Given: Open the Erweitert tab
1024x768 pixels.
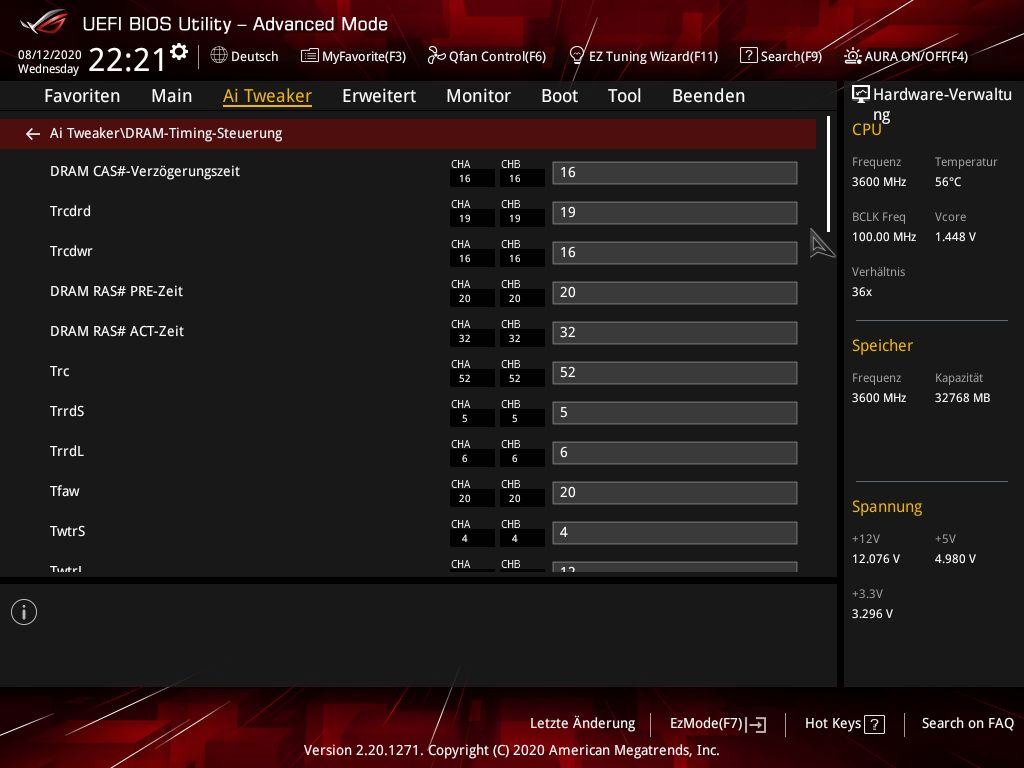Looking at the screenshot, I should (379, 96).
